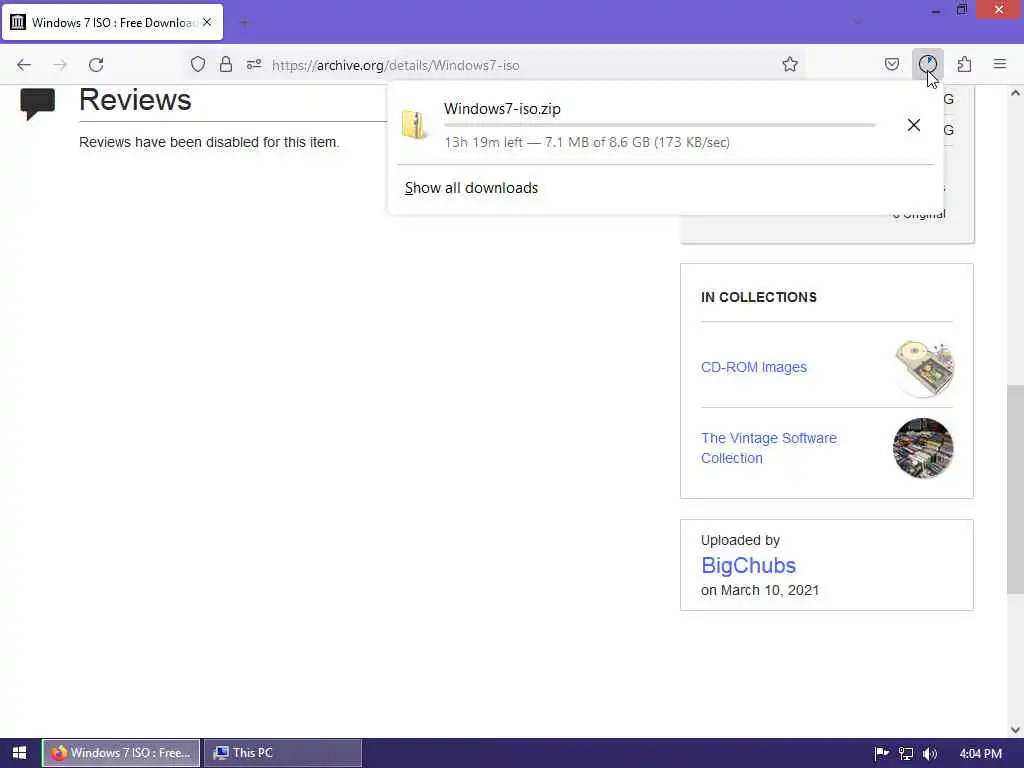This screenshot has width=1024, height=768.
Task: Click 'on March 10, 2021' upload date
Action: click(760, 590)
